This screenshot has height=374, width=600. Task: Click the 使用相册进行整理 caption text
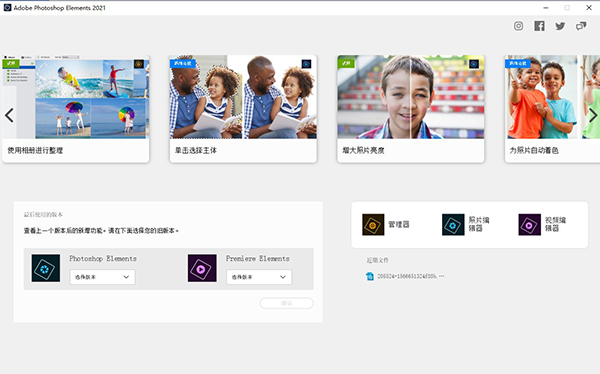point(35,150)
